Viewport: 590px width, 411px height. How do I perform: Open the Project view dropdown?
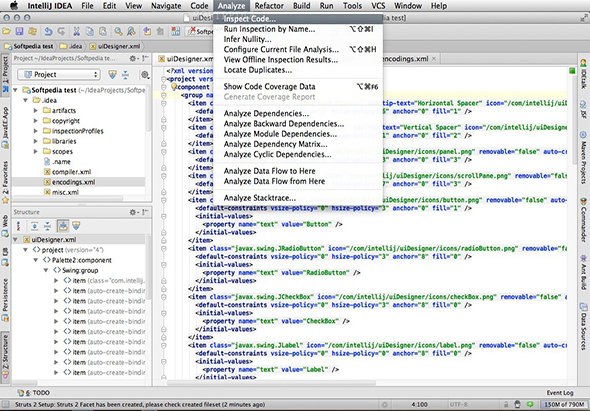58,75
